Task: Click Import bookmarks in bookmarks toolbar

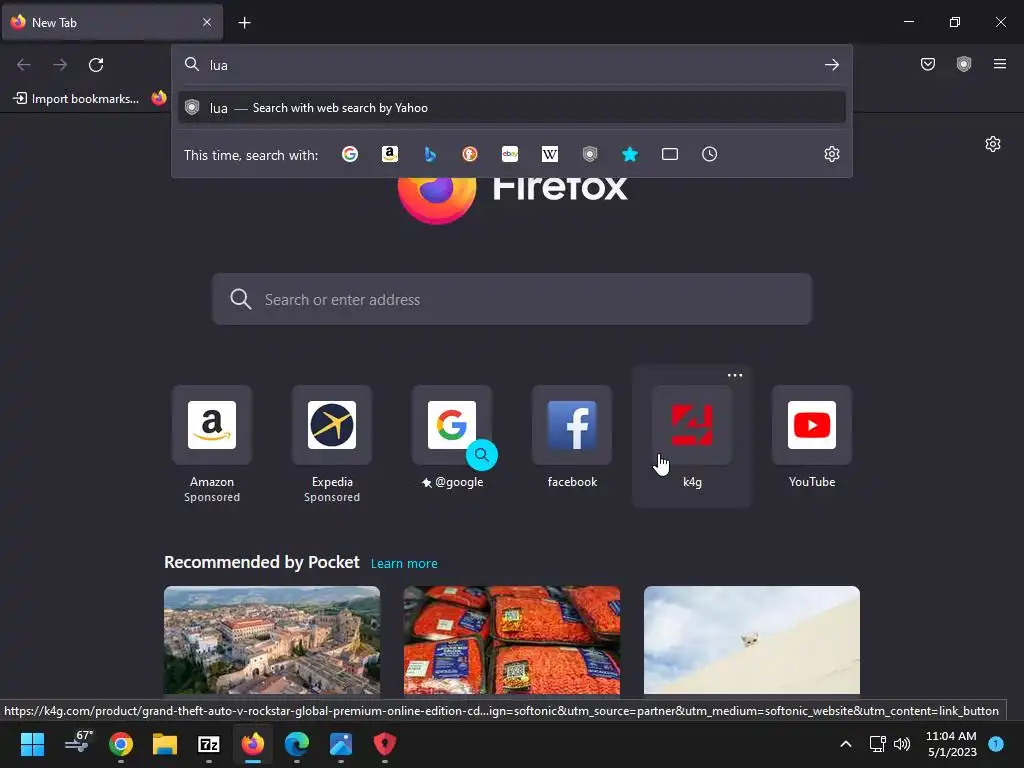Action: click(x=76, y=99)
